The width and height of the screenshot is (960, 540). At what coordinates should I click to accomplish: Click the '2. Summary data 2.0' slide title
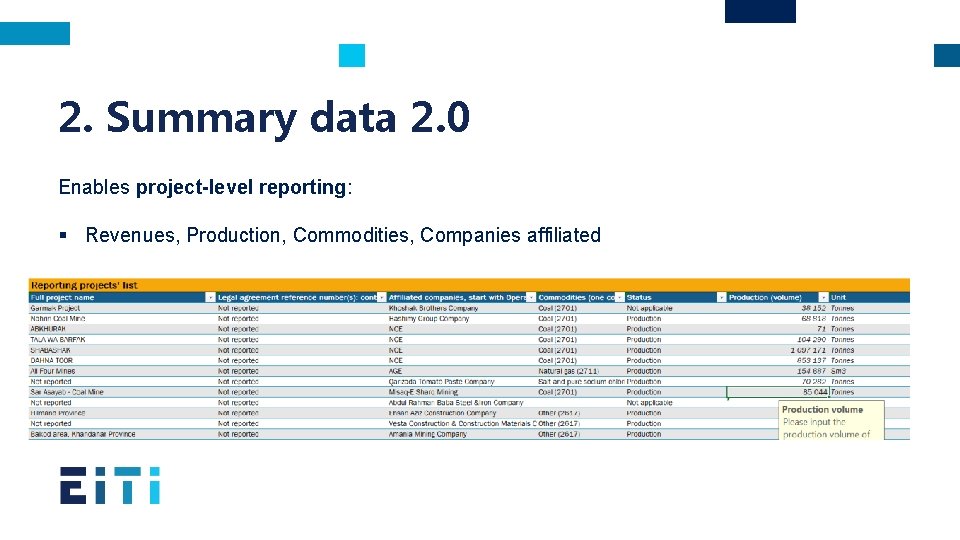(x=264, y=117)
